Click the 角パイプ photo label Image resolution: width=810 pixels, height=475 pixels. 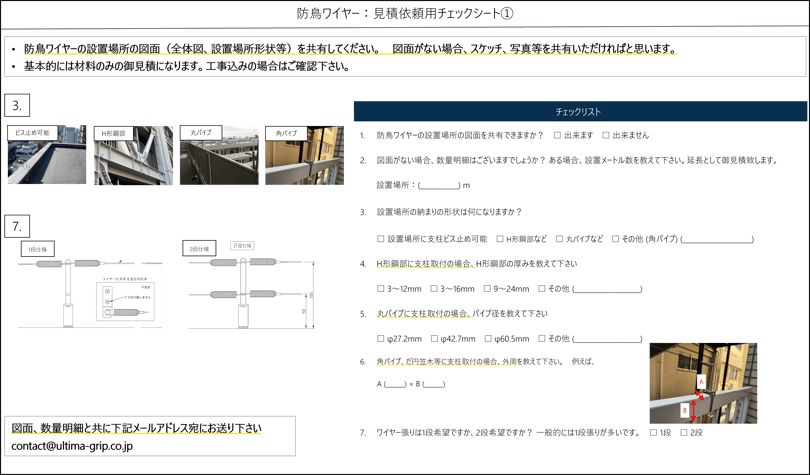(286, 133)
